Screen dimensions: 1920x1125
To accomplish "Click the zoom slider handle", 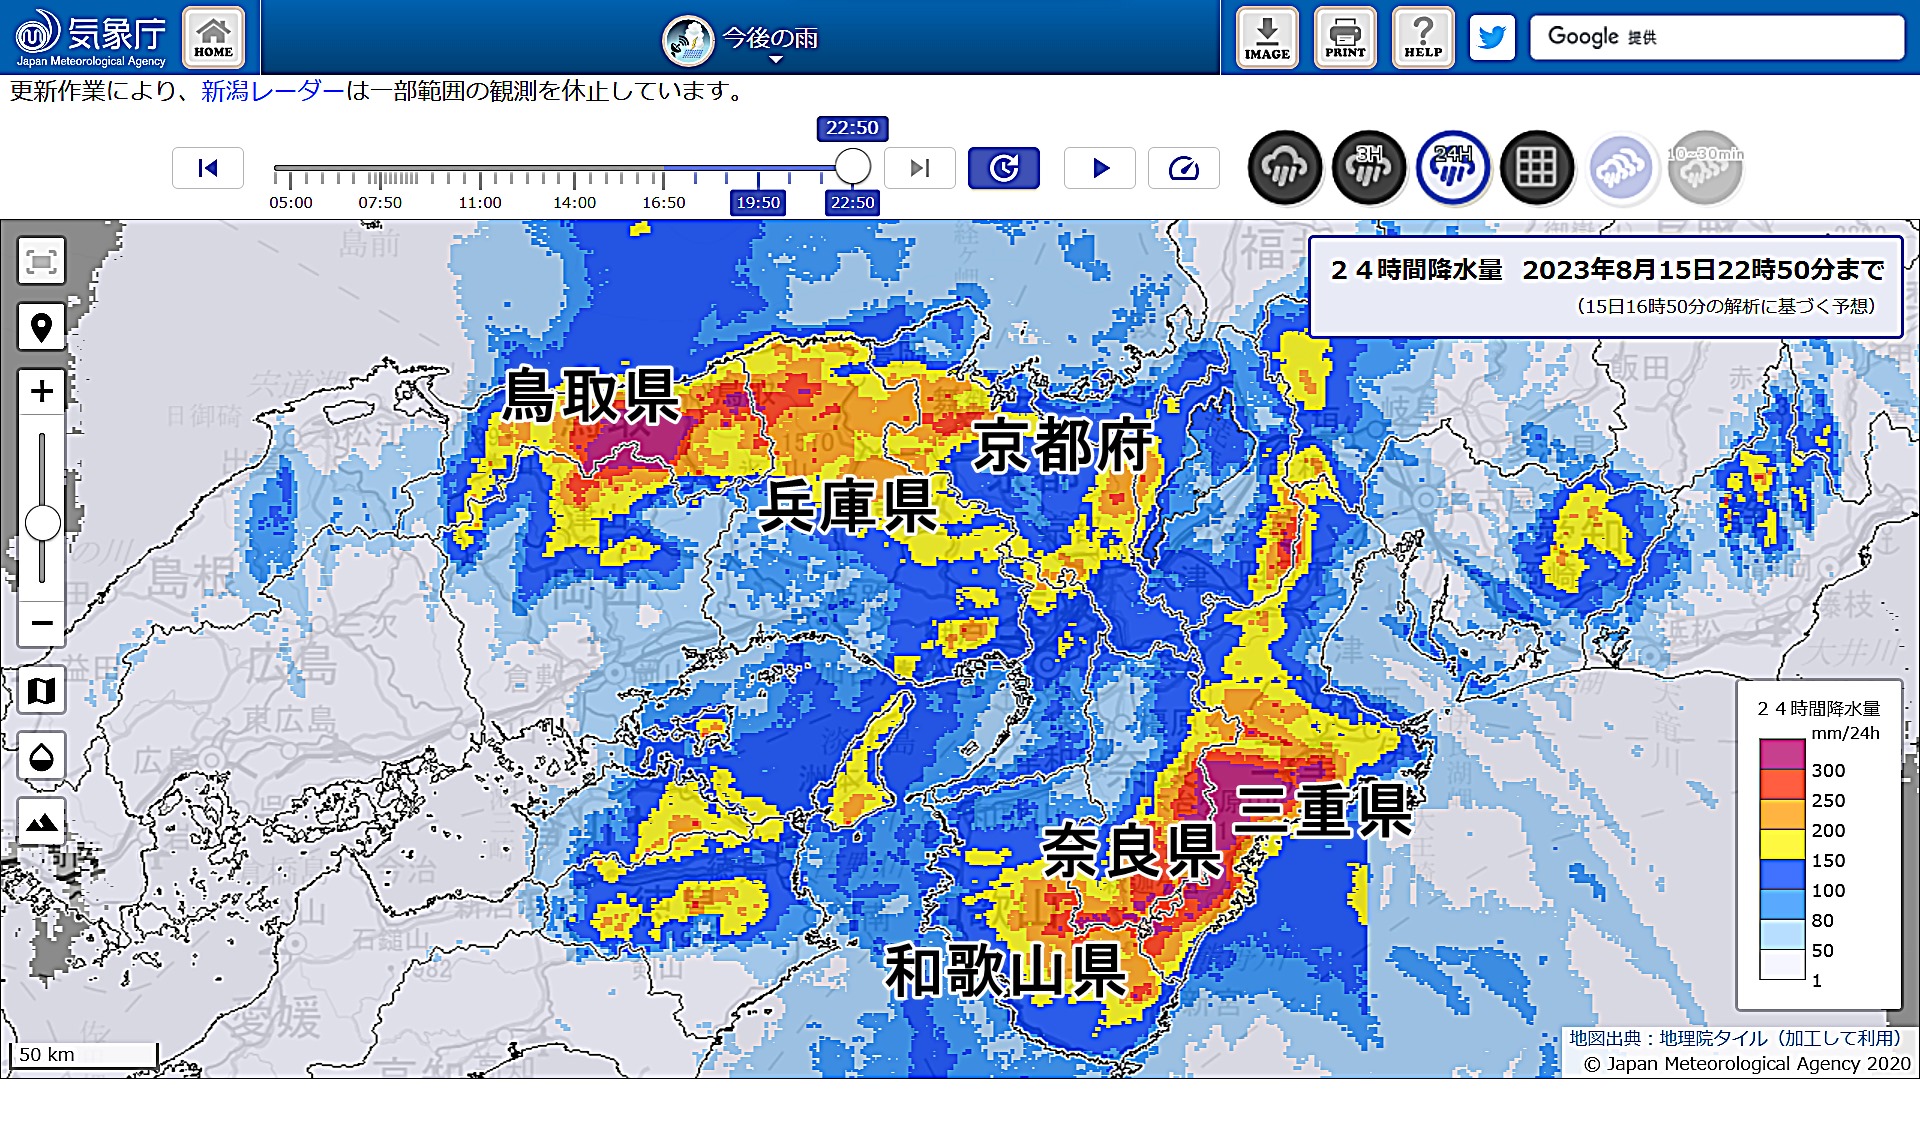I will tap(42, 523).
